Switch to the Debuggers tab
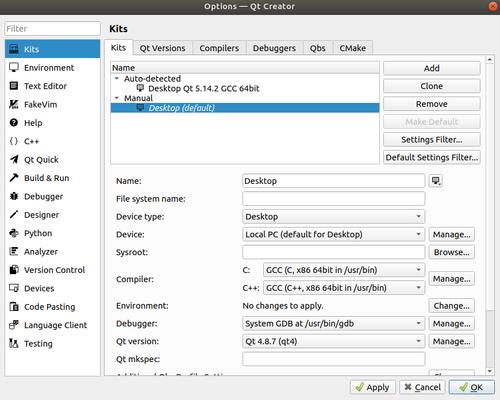 coord(274,48)
